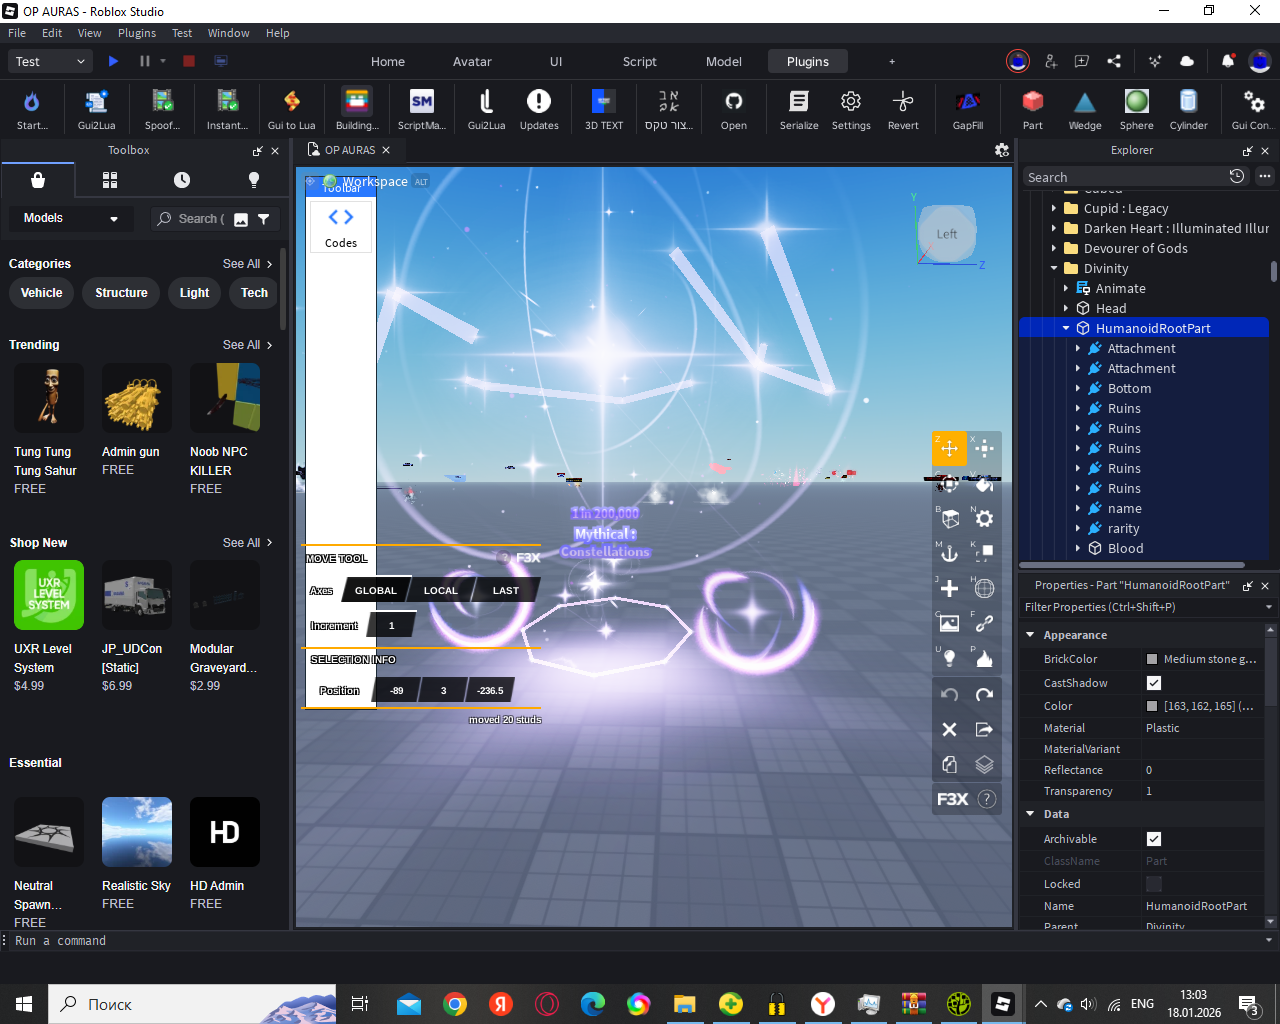Click the Serialize plugin button
Screen dimensions: 1280x1024
799,108
